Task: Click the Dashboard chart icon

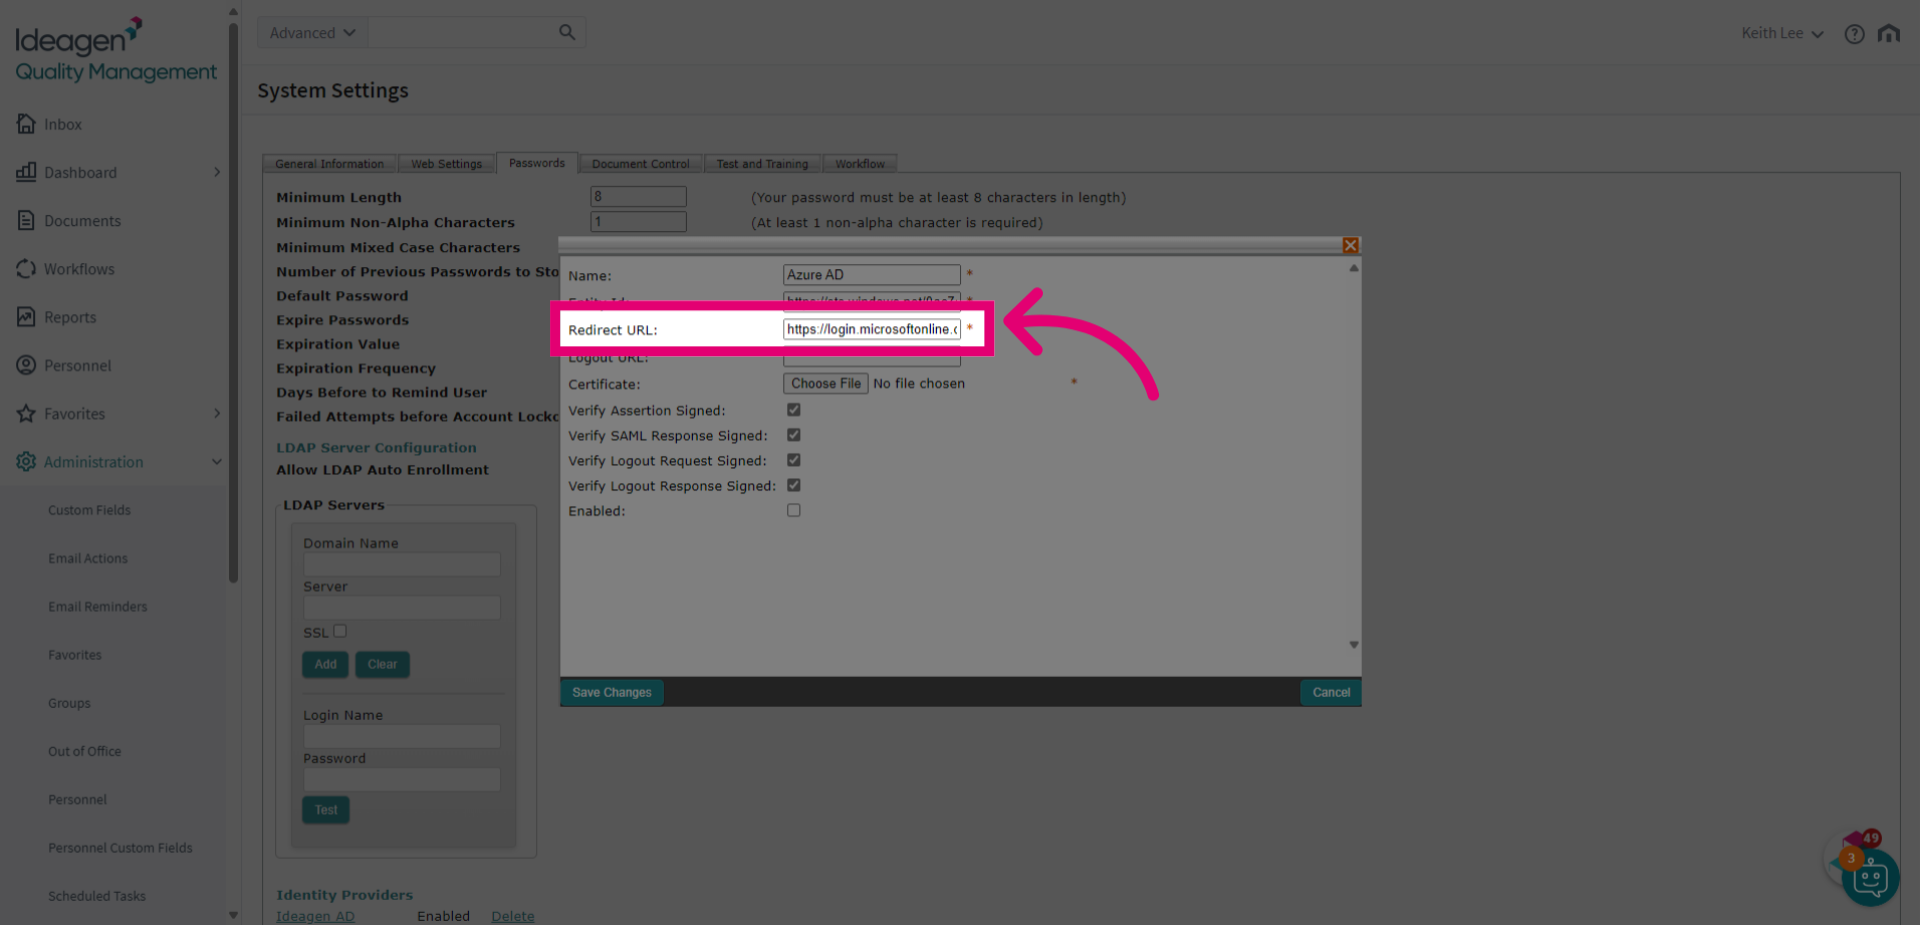Action: pyautogui.click(x=26, y=172)
